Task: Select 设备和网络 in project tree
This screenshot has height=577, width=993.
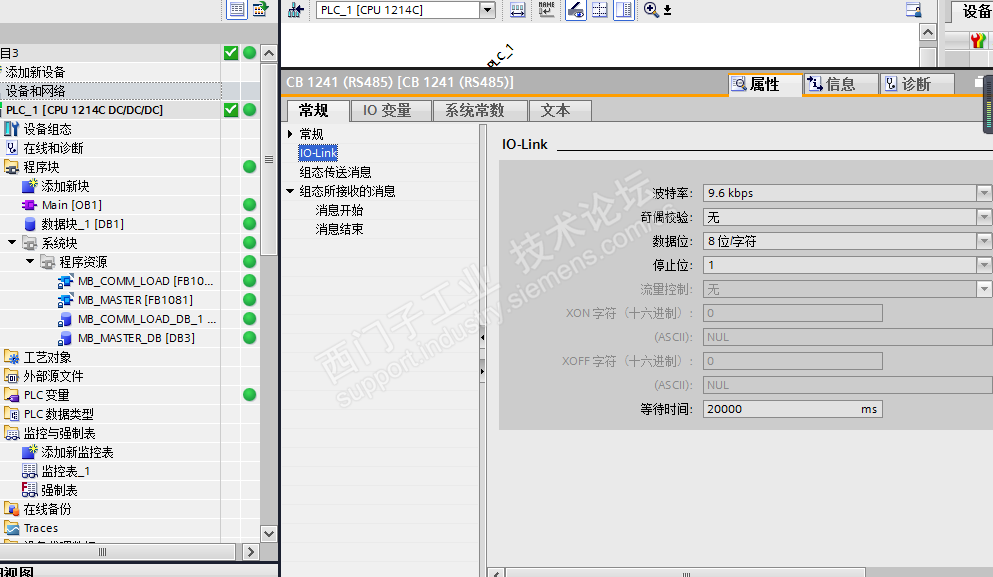Action: click(x=35, y=91)
